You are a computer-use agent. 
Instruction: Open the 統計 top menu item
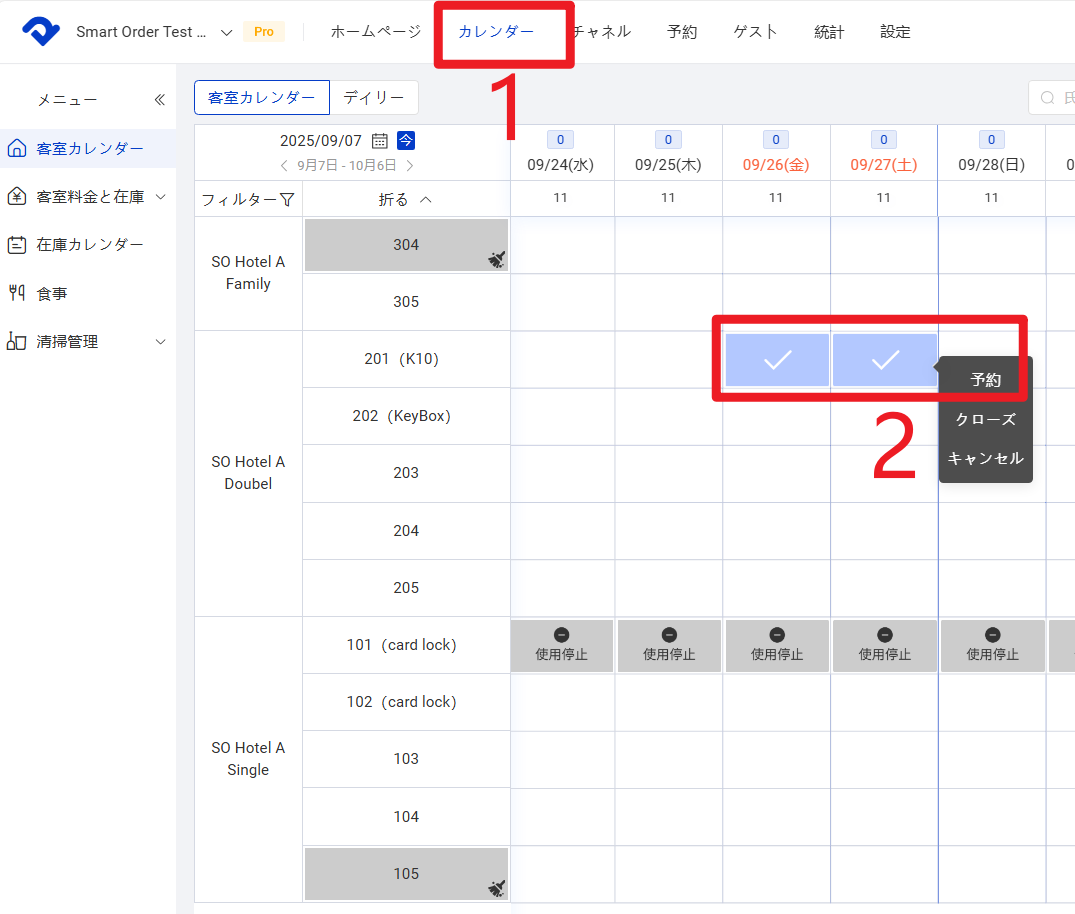(829, 32)
